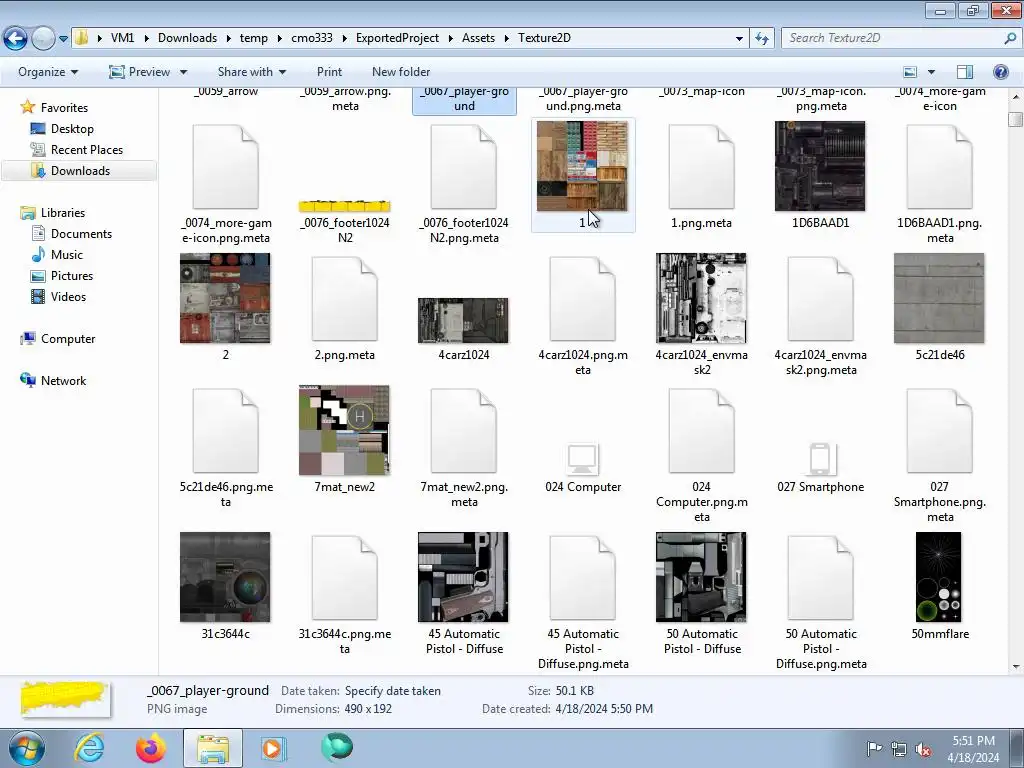Open recent pages dropdown beside Forward arrow
This screenshot has width=1024, height=768.
(63, 39)
